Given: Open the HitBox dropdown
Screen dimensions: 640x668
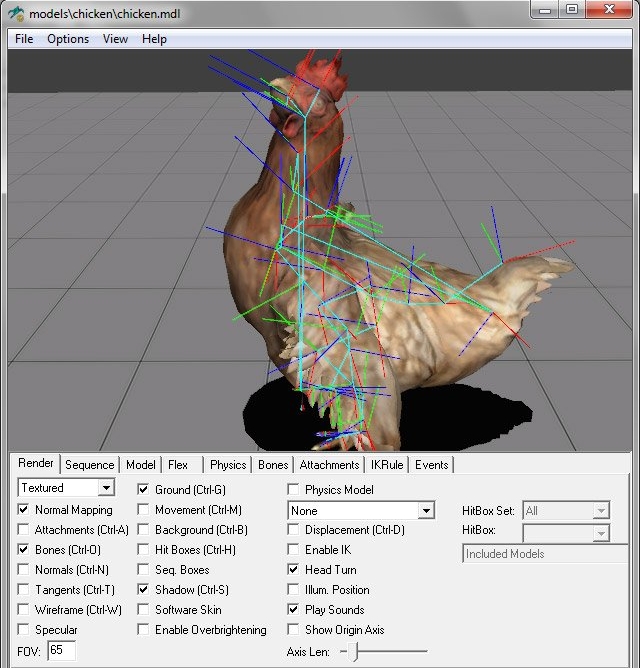Looking at the screenshot, I should pyautogui.click(x=566, y=533).
